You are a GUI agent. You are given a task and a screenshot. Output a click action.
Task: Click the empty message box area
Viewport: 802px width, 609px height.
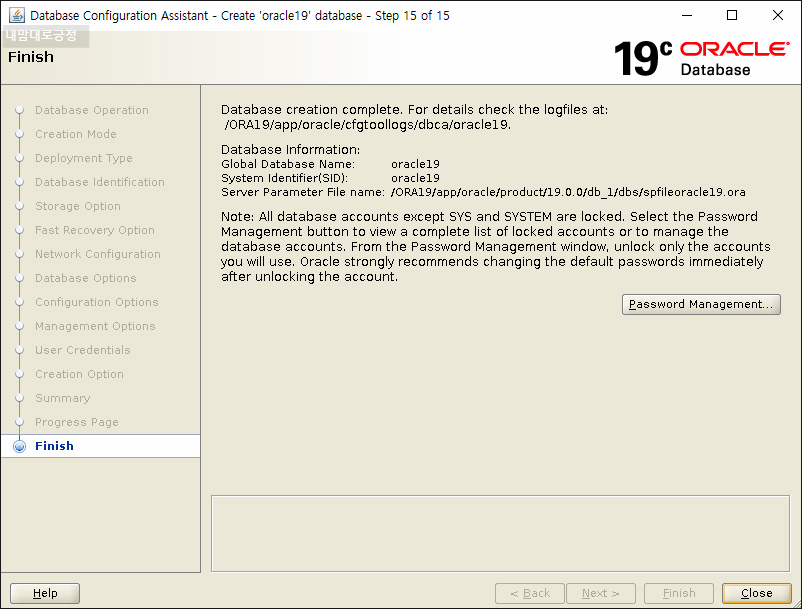click(500, 533)
